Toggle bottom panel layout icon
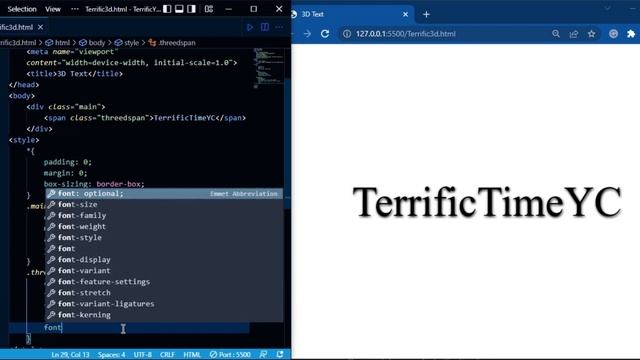 click(179, 9)
